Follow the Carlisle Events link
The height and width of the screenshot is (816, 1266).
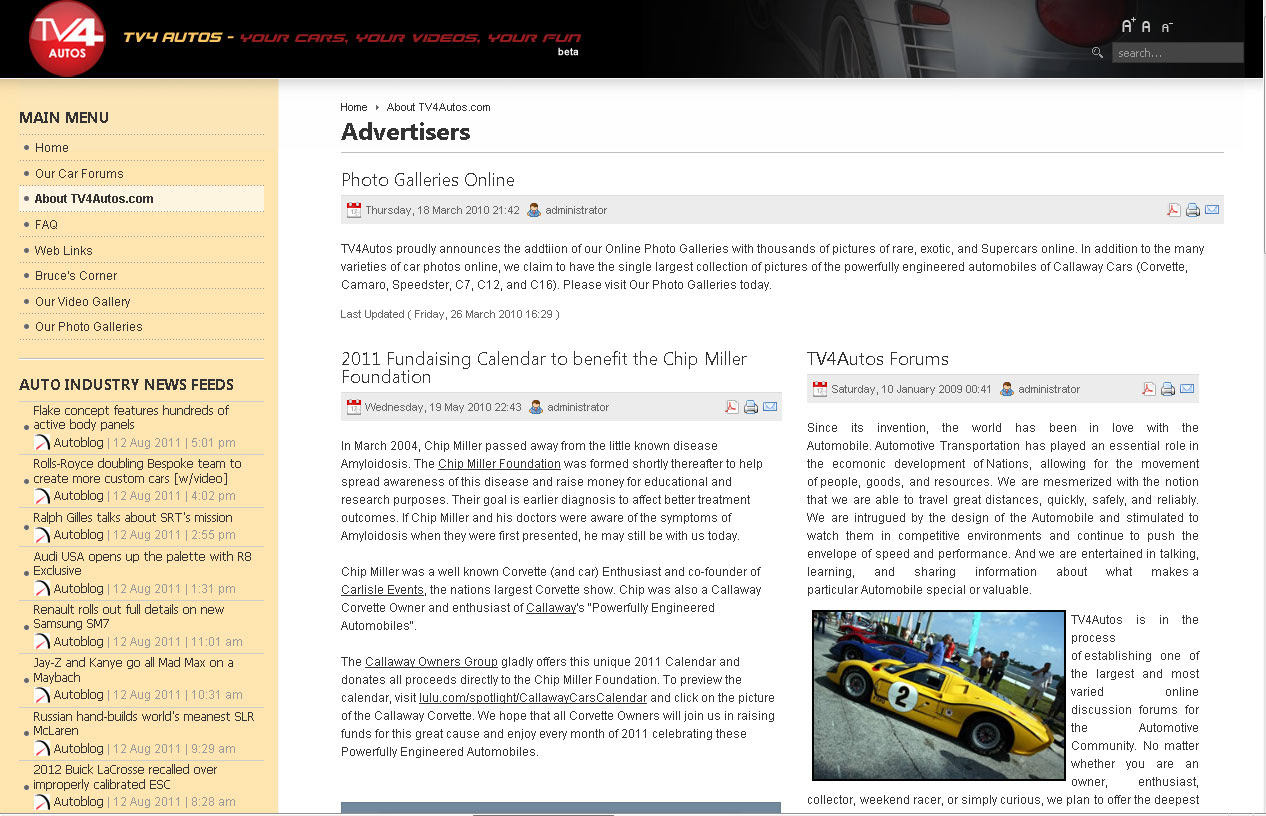(x=382, y=590)
